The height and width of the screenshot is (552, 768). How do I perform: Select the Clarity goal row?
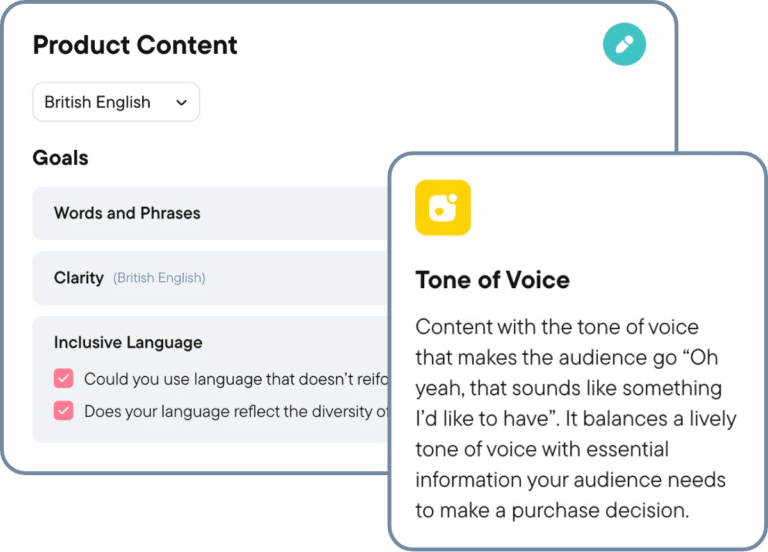[79, 278]
